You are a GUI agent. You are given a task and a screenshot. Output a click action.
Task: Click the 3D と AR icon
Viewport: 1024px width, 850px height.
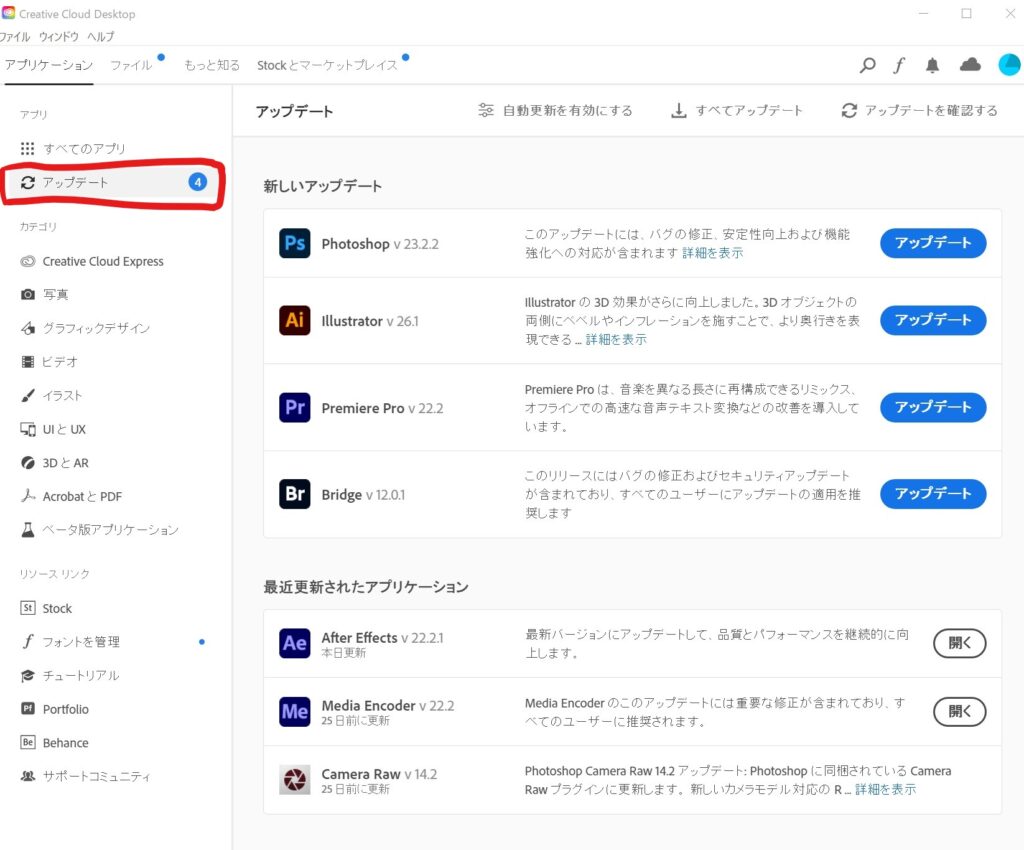point(27,463)
